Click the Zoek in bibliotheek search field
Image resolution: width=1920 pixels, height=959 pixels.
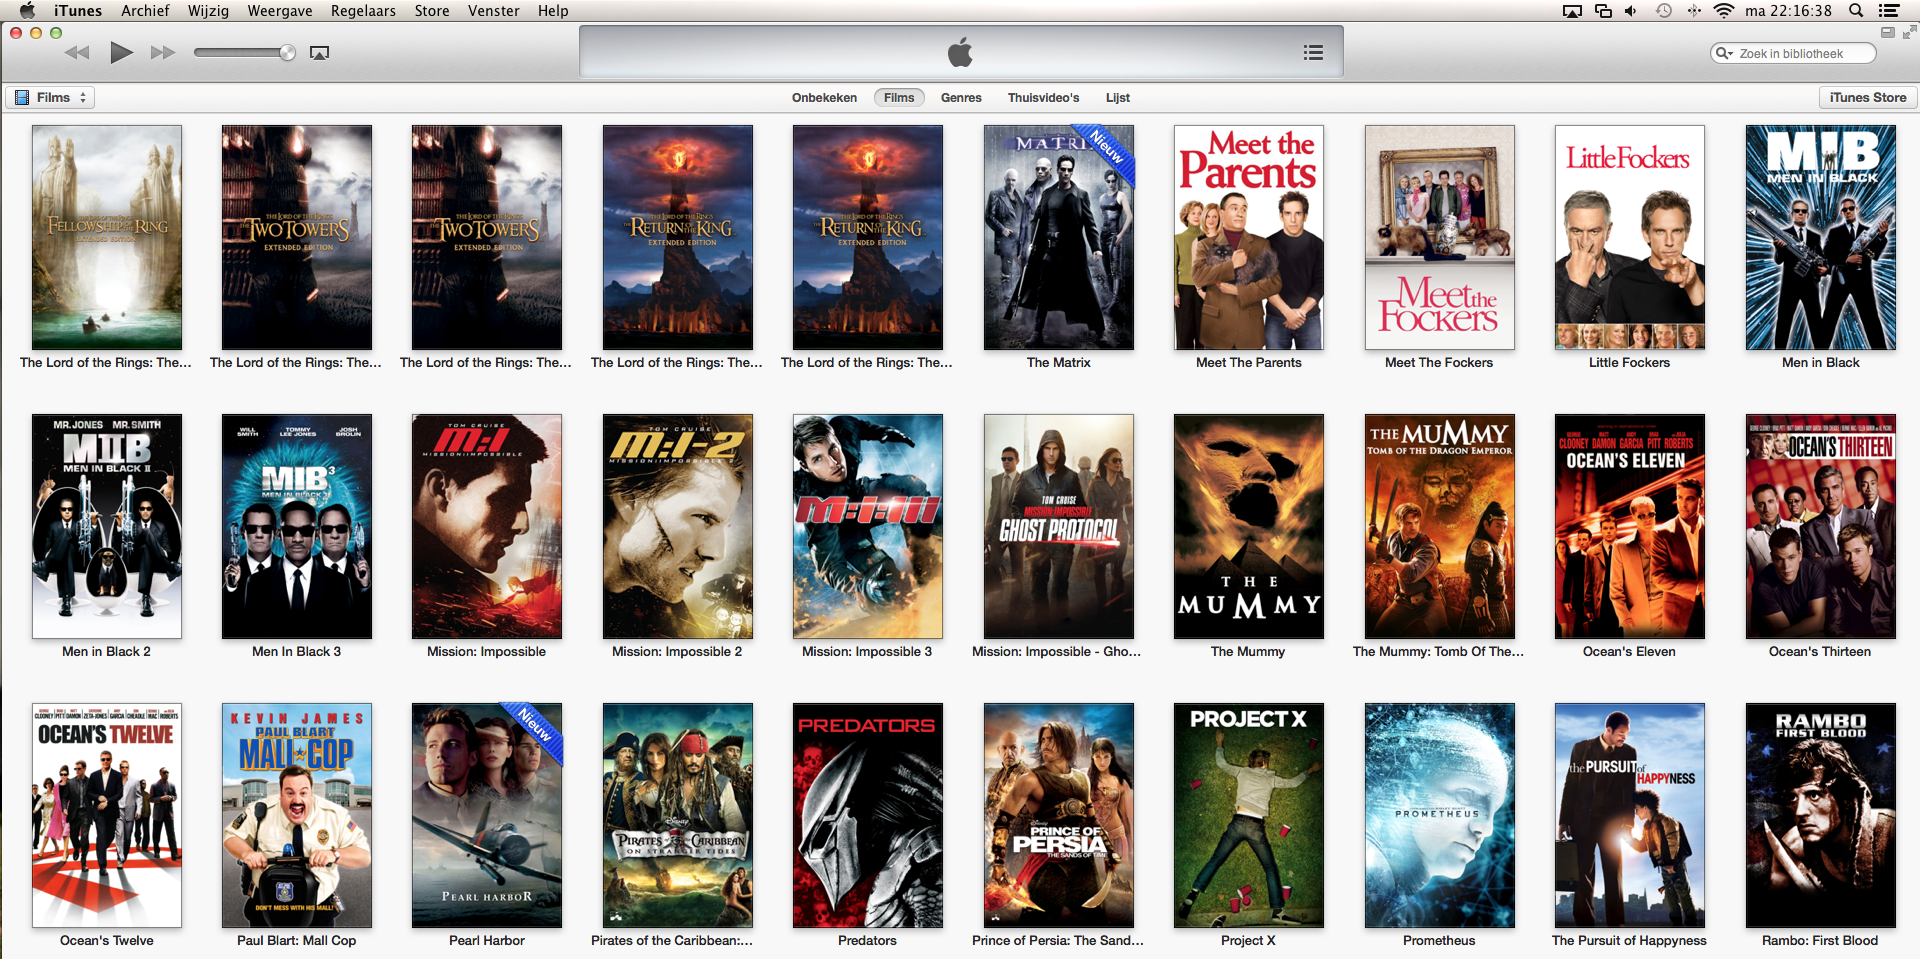(1792, 54)
